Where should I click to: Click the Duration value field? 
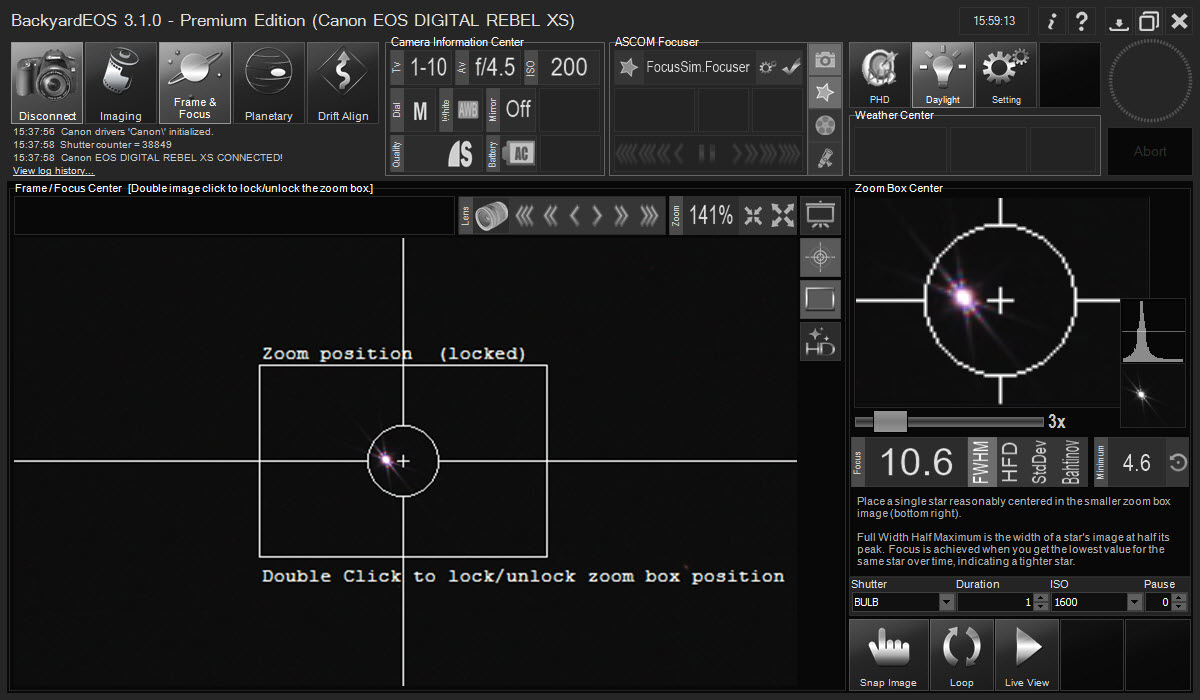click(995, 602)
